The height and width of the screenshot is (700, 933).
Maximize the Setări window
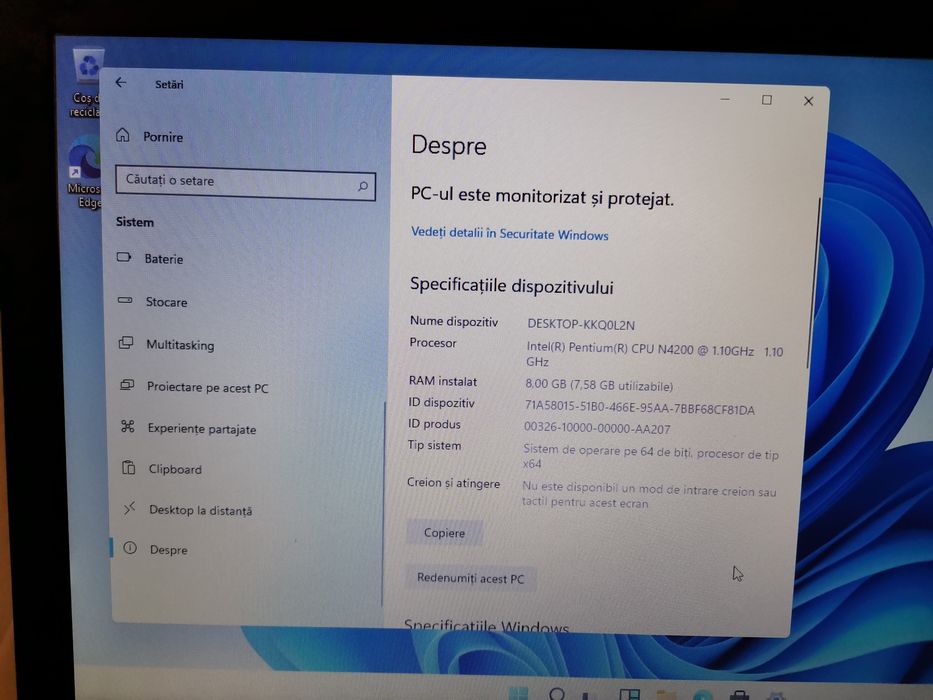766,100
